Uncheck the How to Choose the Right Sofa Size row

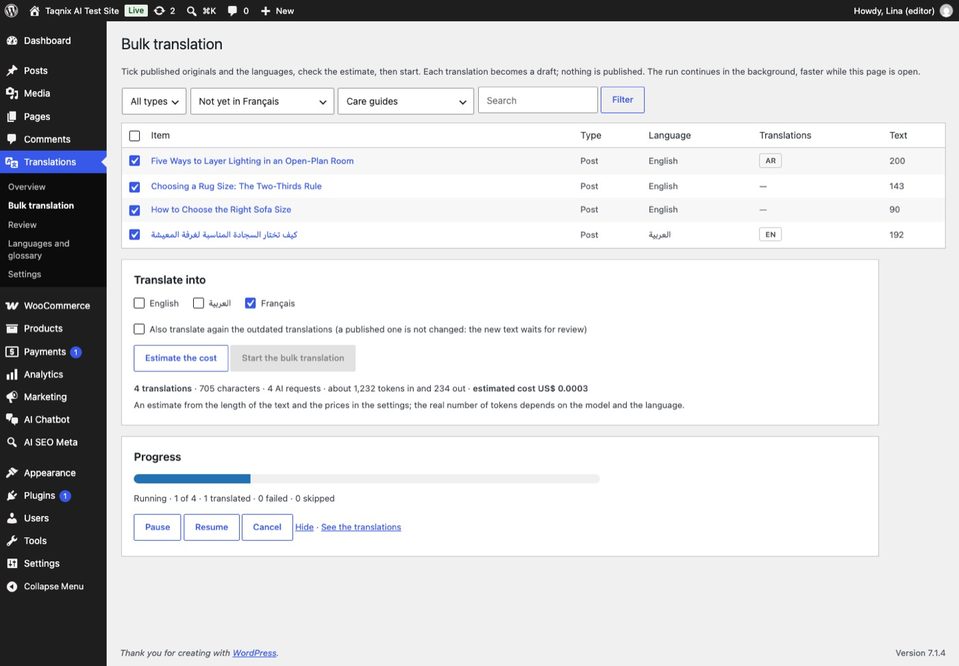135,210
